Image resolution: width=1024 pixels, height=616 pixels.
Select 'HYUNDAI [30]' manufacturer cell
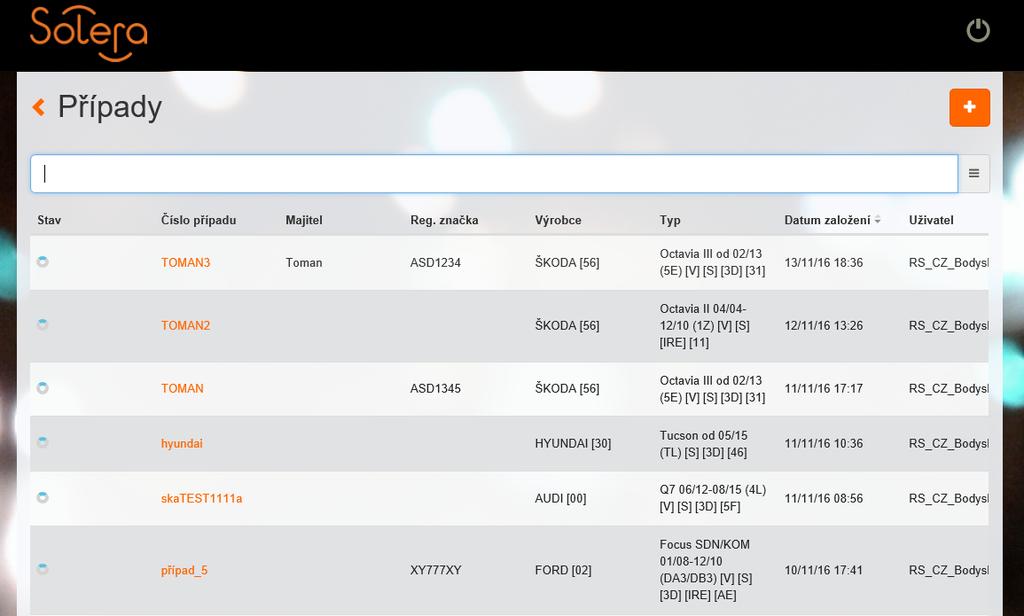pyautogui.click(x=573, y=444)
